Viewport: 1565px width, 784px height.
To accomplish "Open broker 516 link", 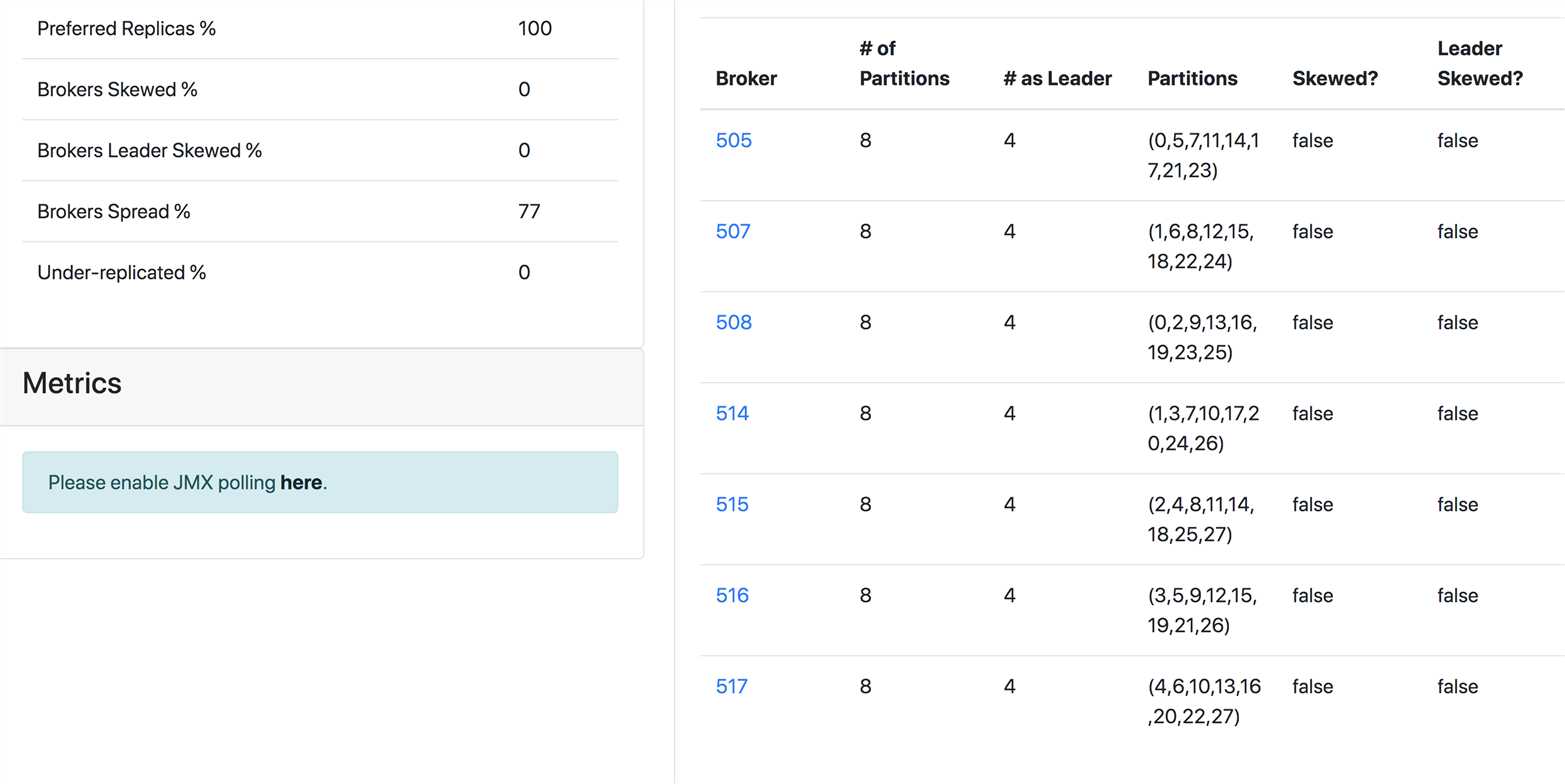I will (x=732, y=596).
